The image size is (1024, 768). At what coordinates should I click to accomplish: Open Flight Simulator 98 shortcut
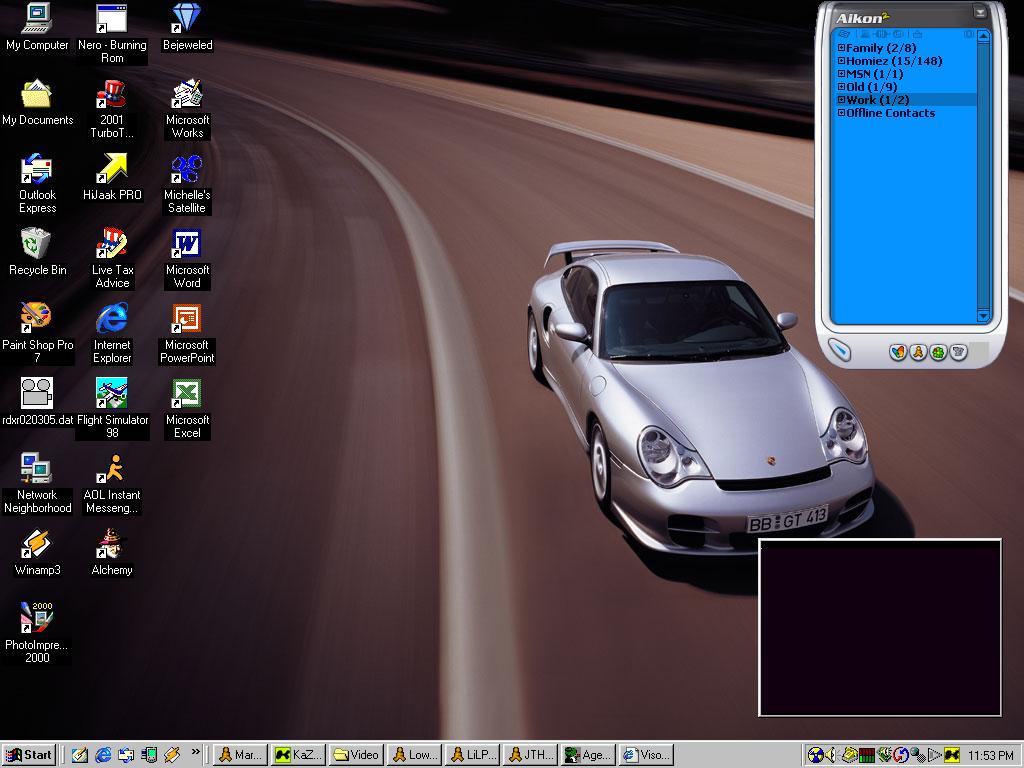[112, 394]
